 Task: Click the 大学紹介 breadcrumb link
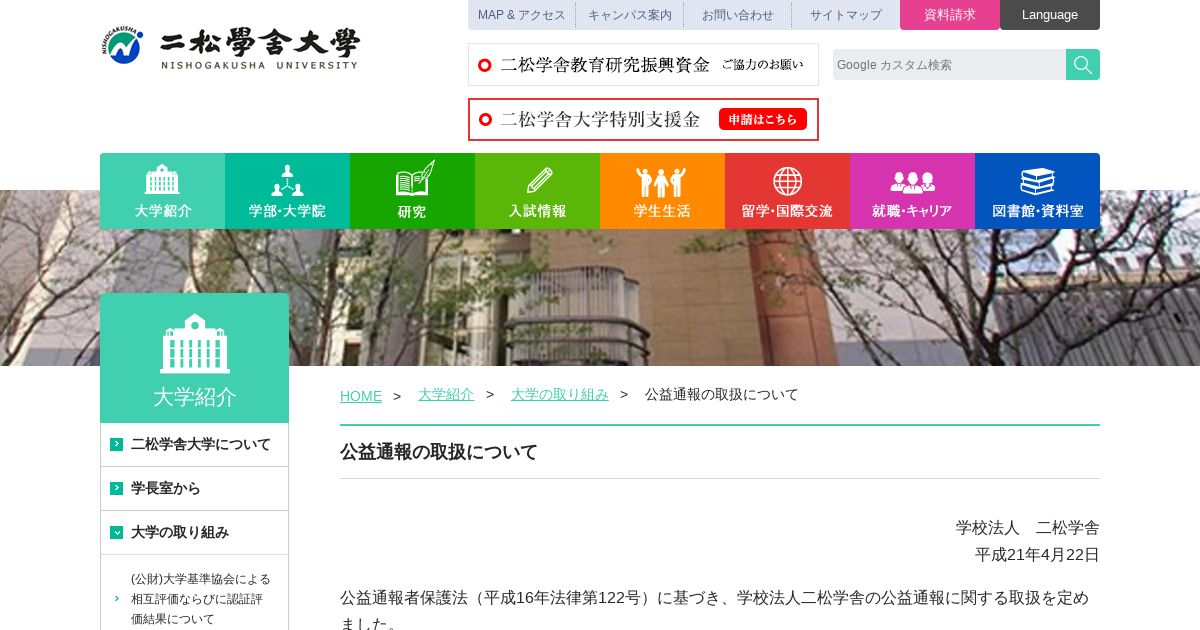coord(446,394)
